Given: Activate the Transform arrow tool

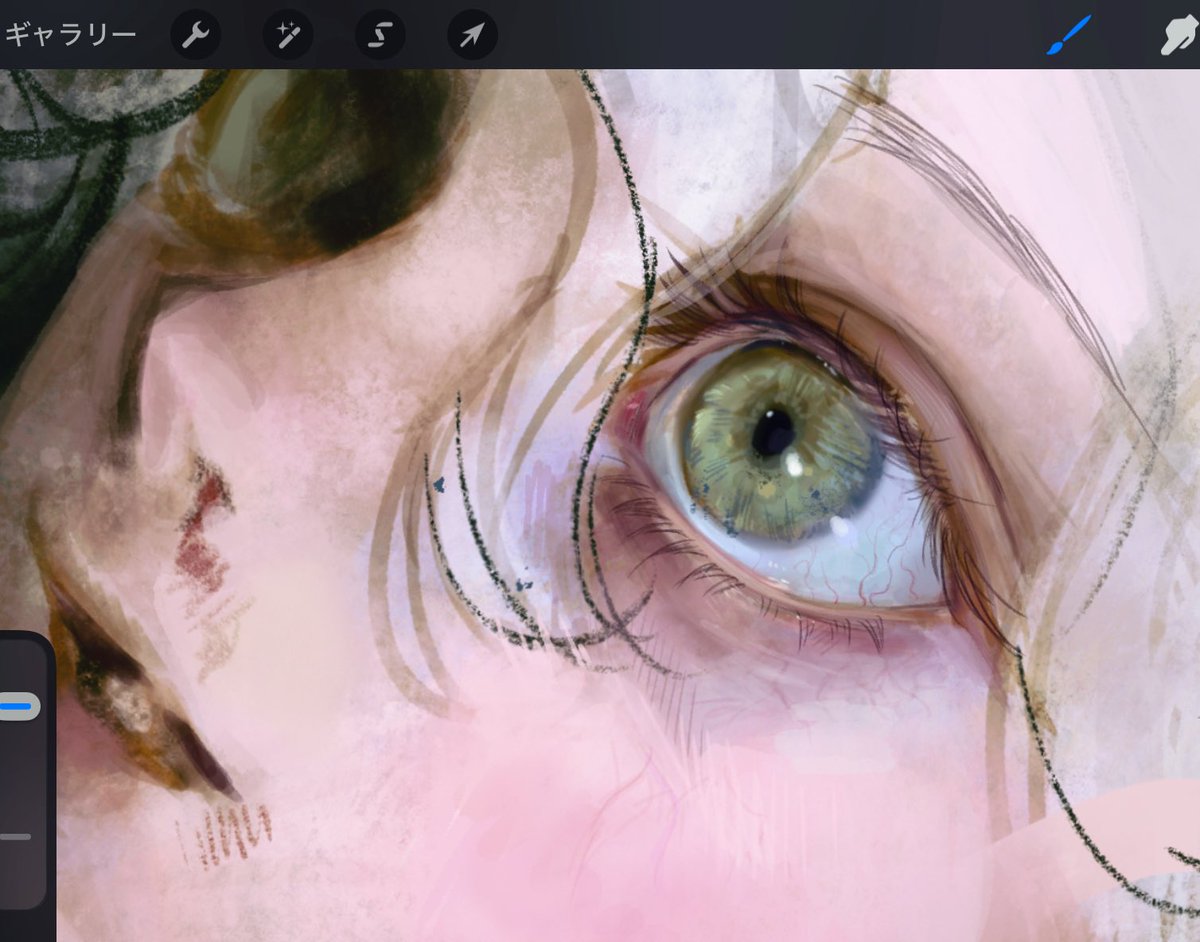Looking at the screenshot, I should [472, 35].
